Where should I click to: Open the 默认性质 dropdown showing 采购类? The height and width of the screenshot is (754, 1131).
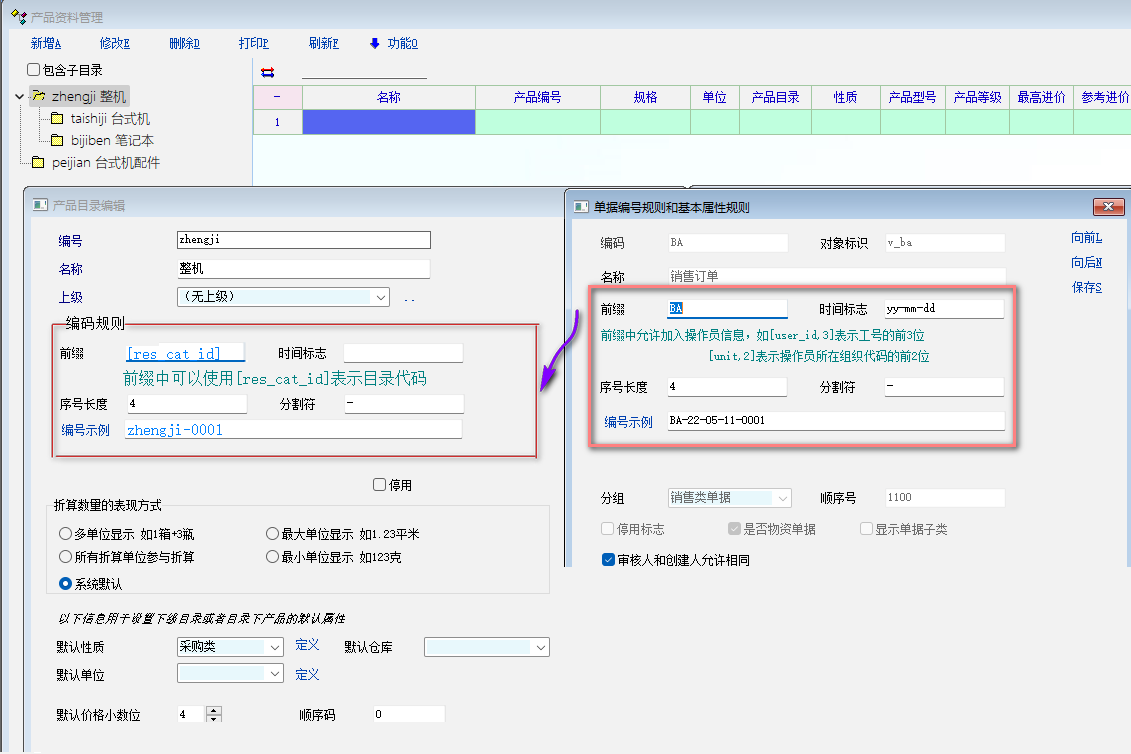[275, 648]
